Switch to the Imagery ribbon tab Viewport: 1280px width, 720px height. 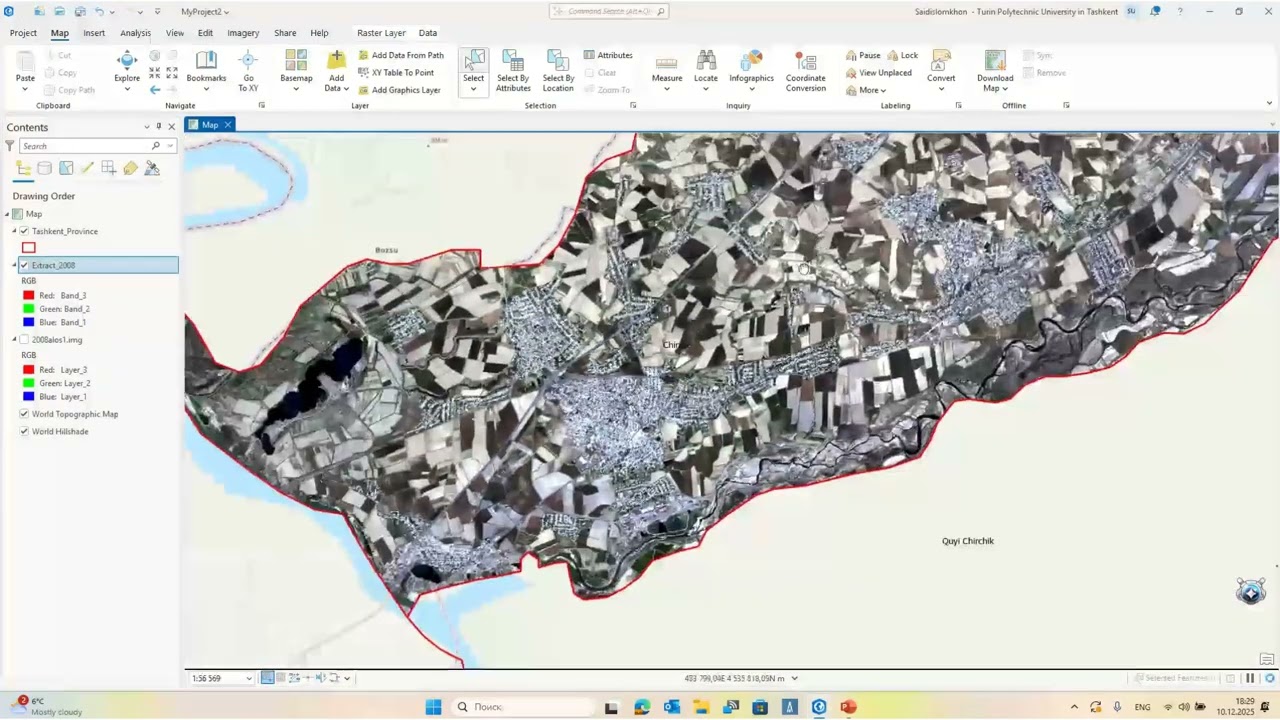click(243, 33)
